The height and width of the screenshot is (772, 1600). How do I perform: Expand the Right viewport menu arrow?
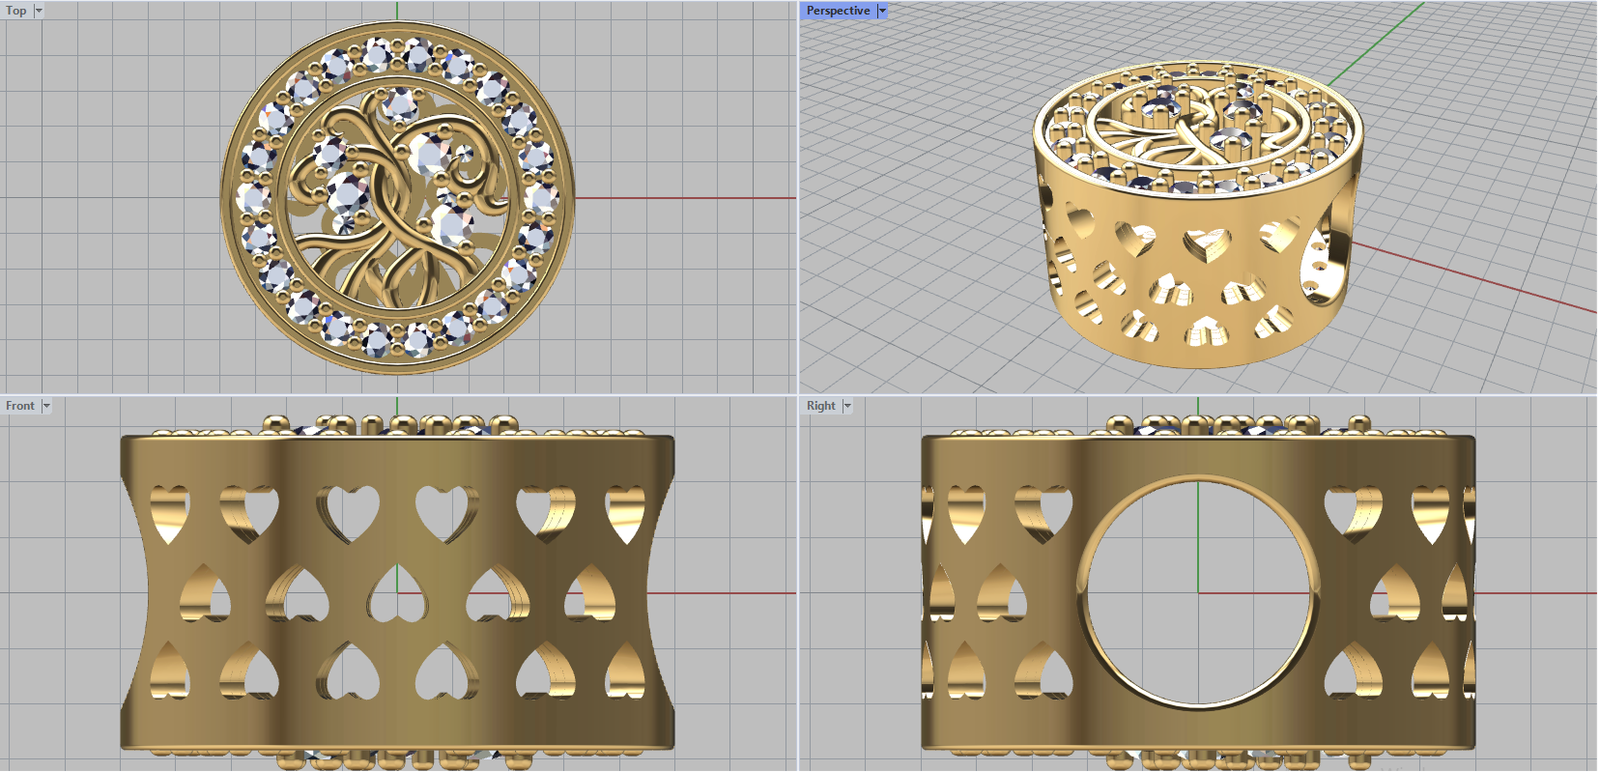pyautogui.click(x=847, y=406)
